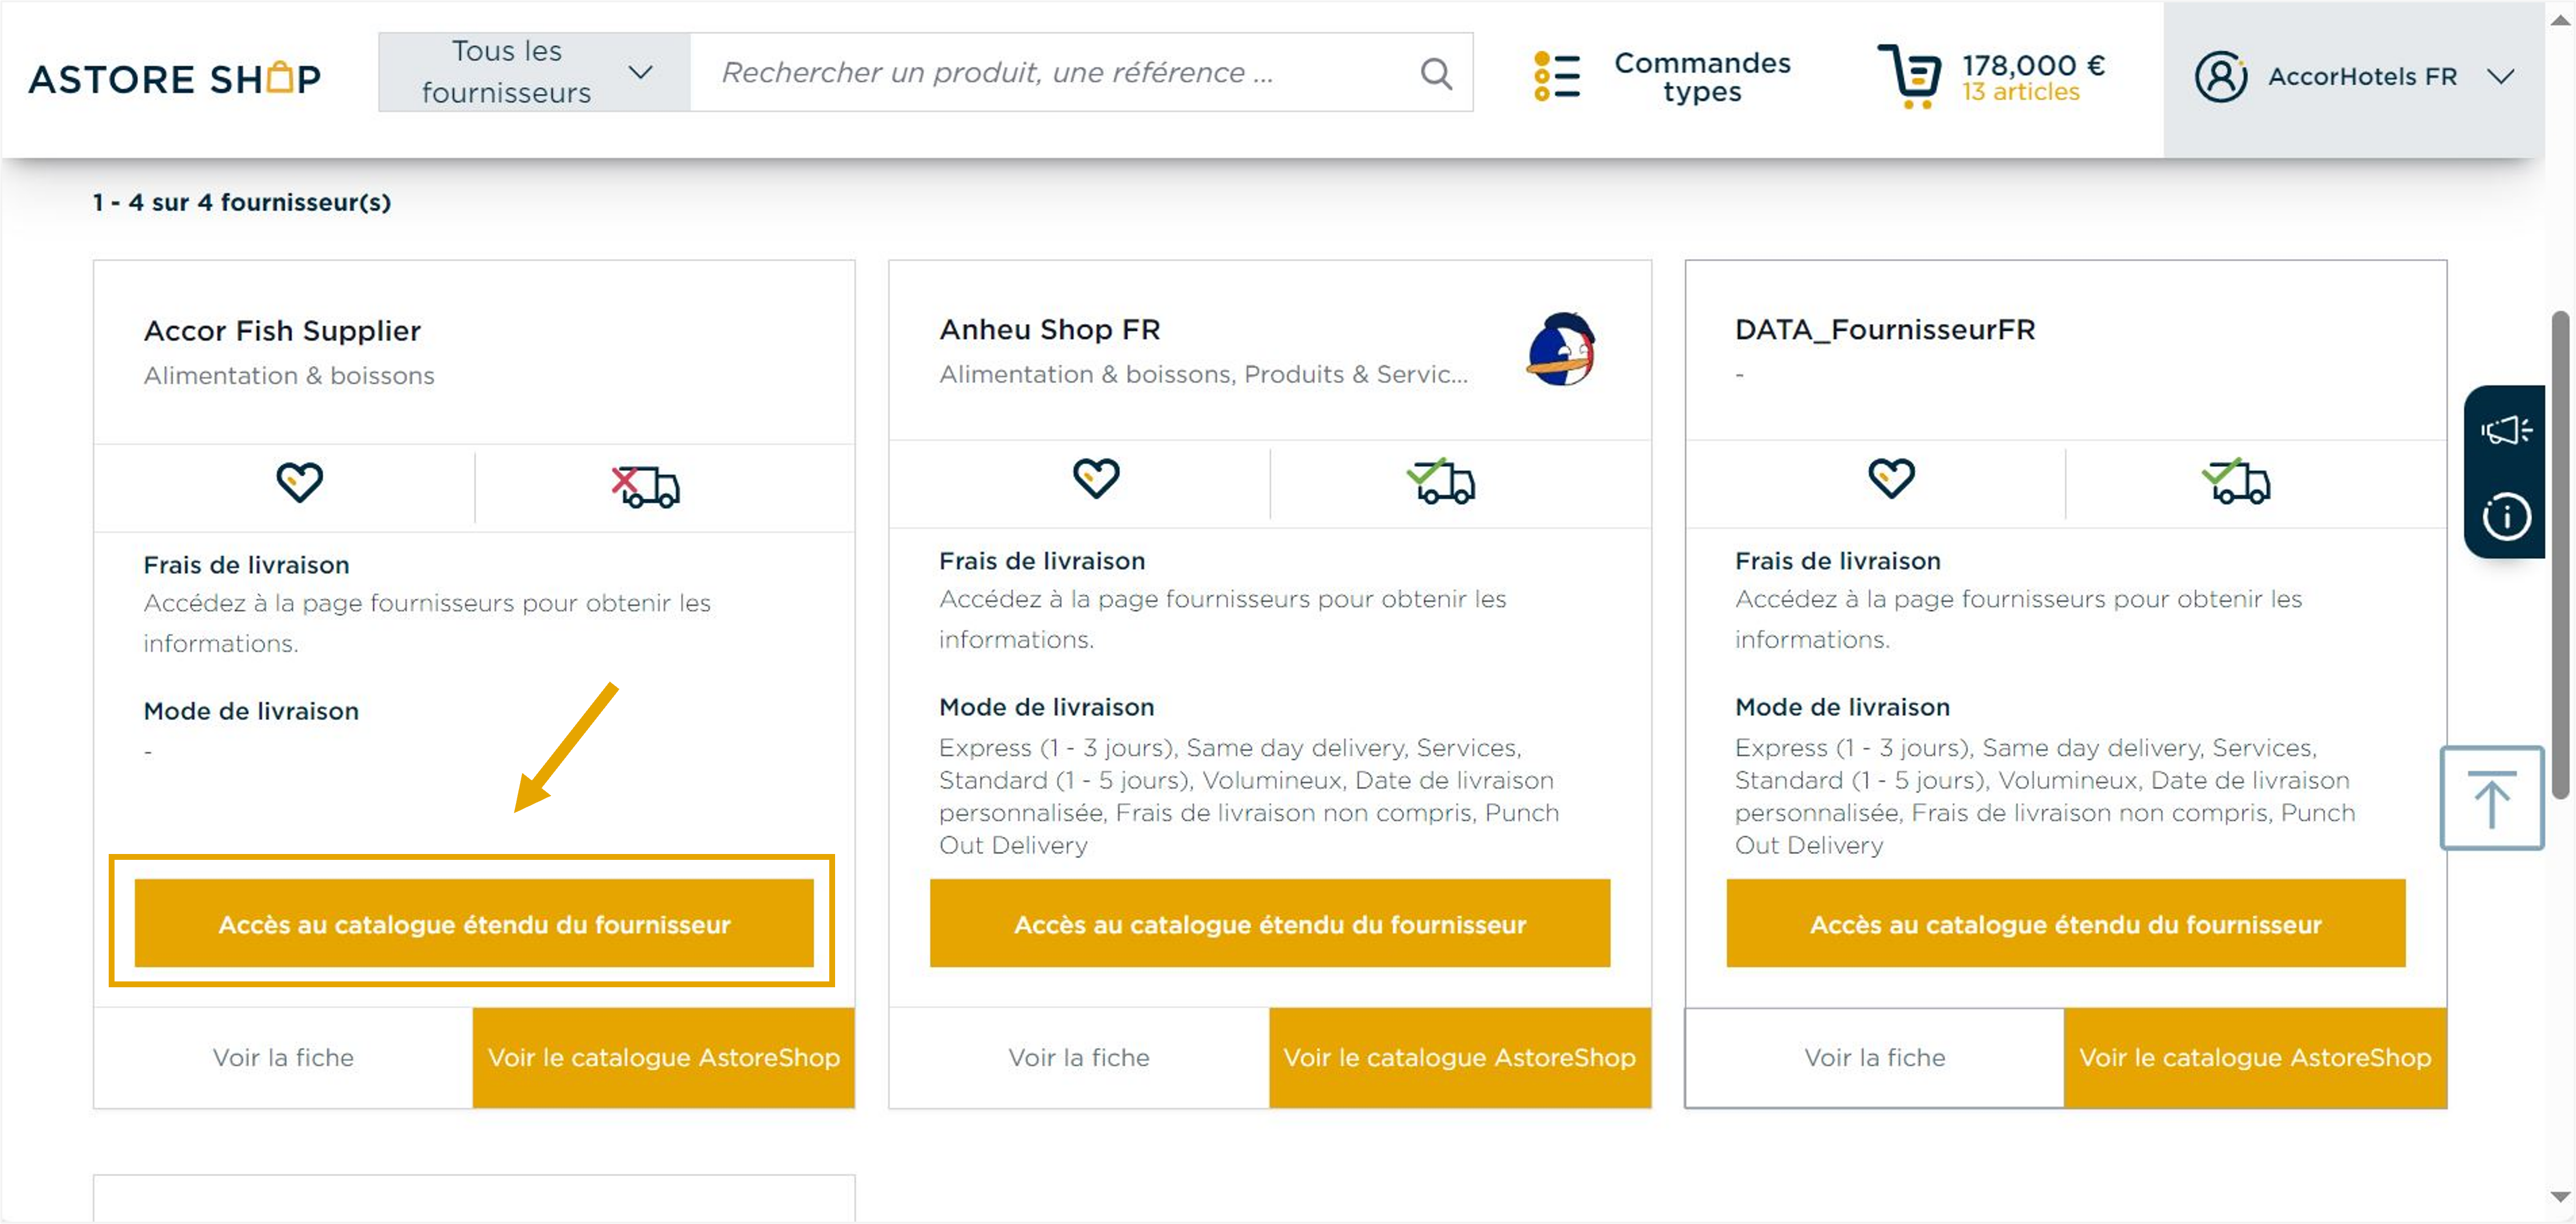Click the scroll-to-top arrow button
The image size is (2576, 1224).
coord(2491,798)
